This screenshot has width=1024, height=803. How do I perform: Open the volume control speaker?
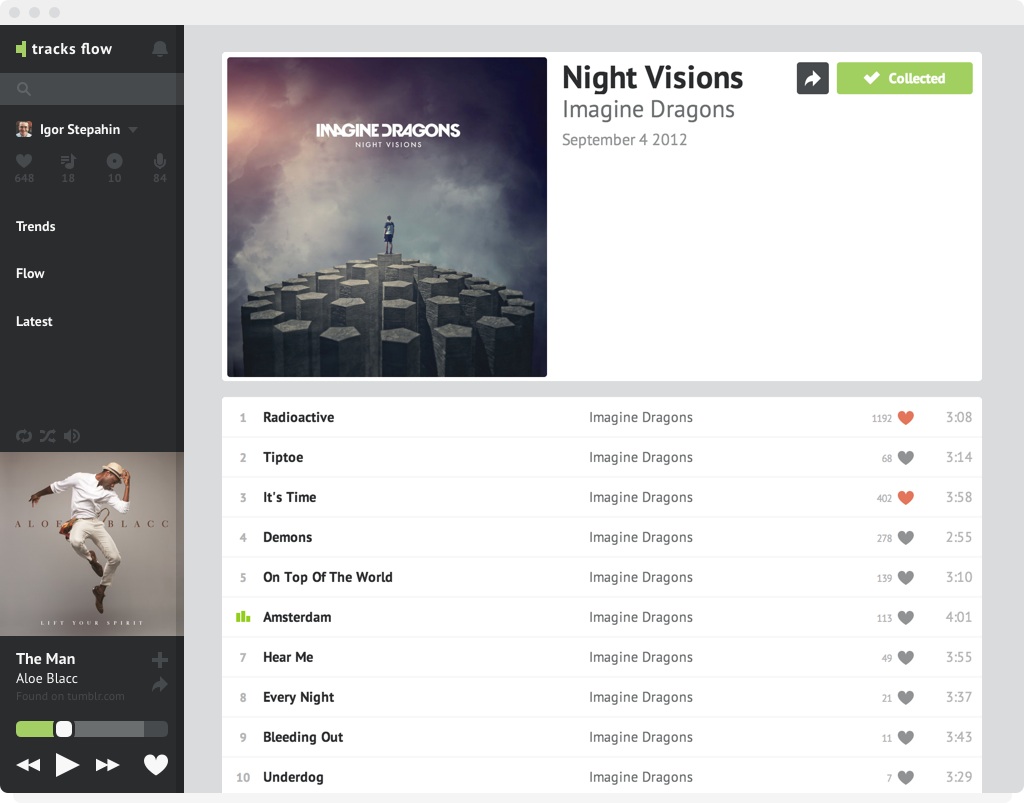72,436
